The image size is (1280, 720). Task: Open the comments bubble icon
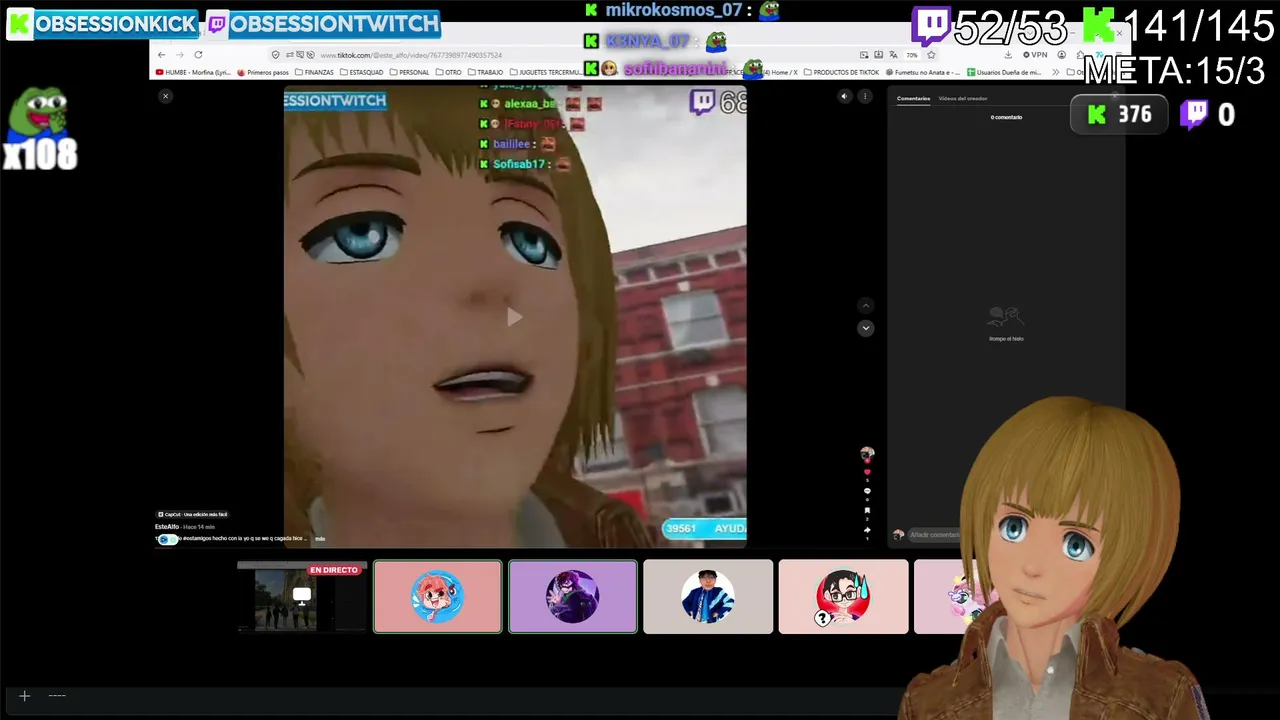867,491
